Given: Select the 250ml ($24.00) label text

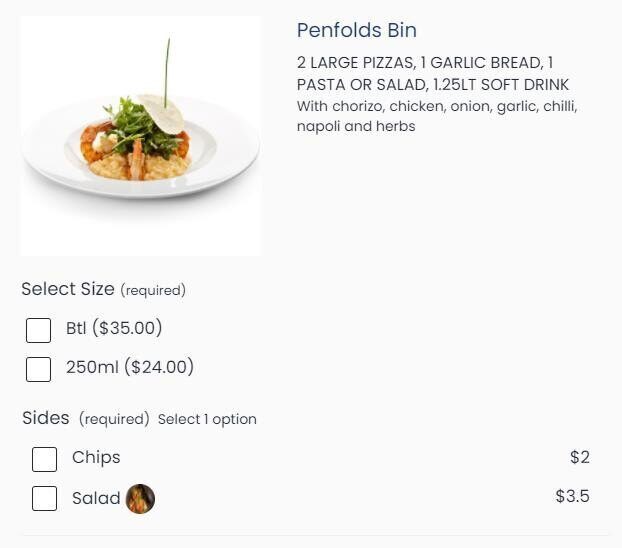Looking at the screenshot, I should (130, 367).
